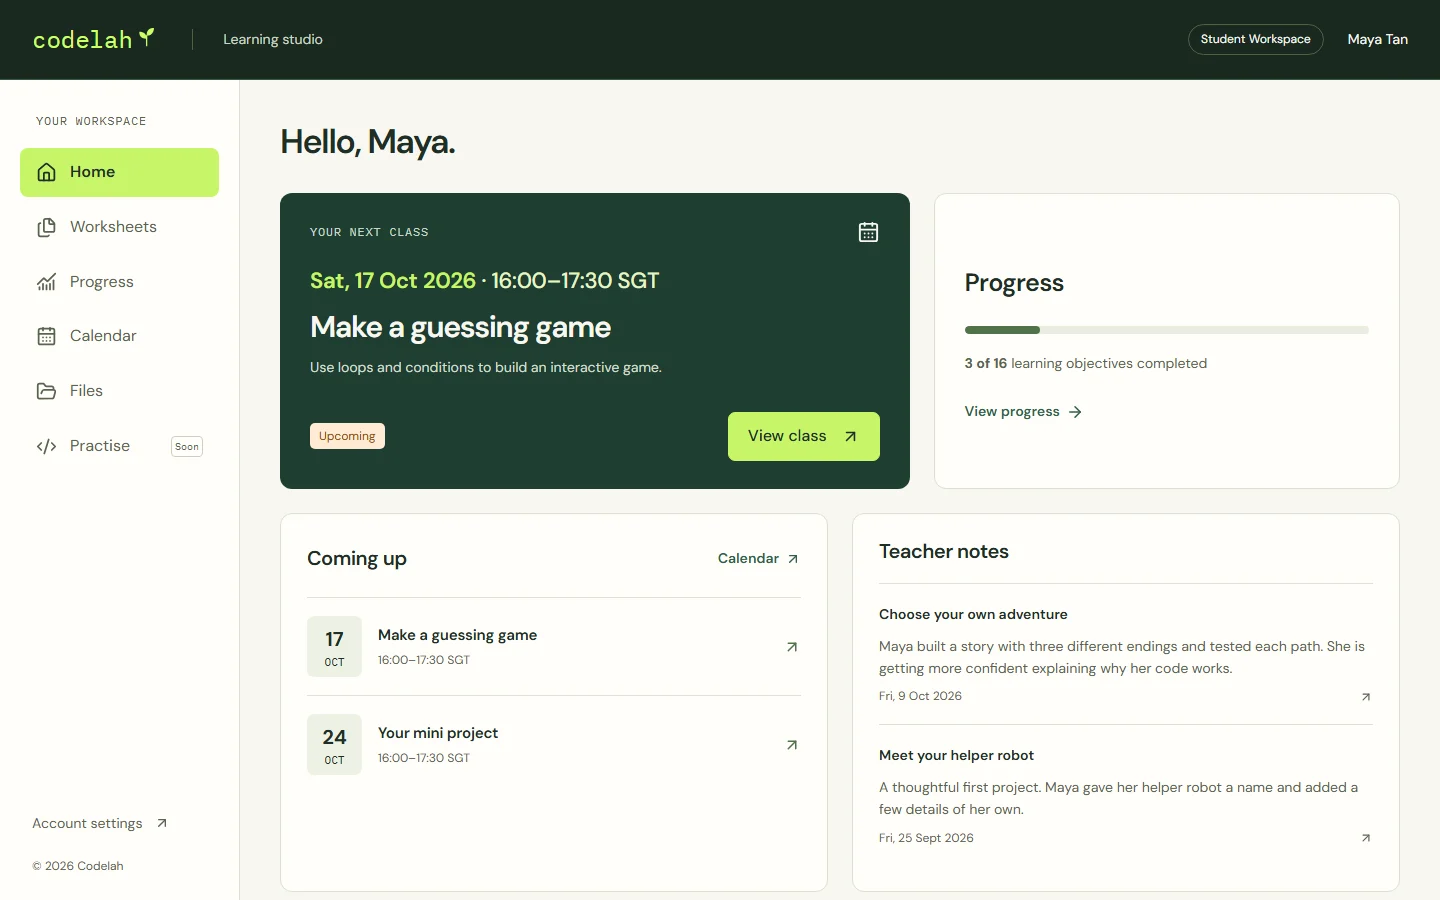Click the 17 Oct date tile
The image size is (1440, 900).
coord(334,647)
